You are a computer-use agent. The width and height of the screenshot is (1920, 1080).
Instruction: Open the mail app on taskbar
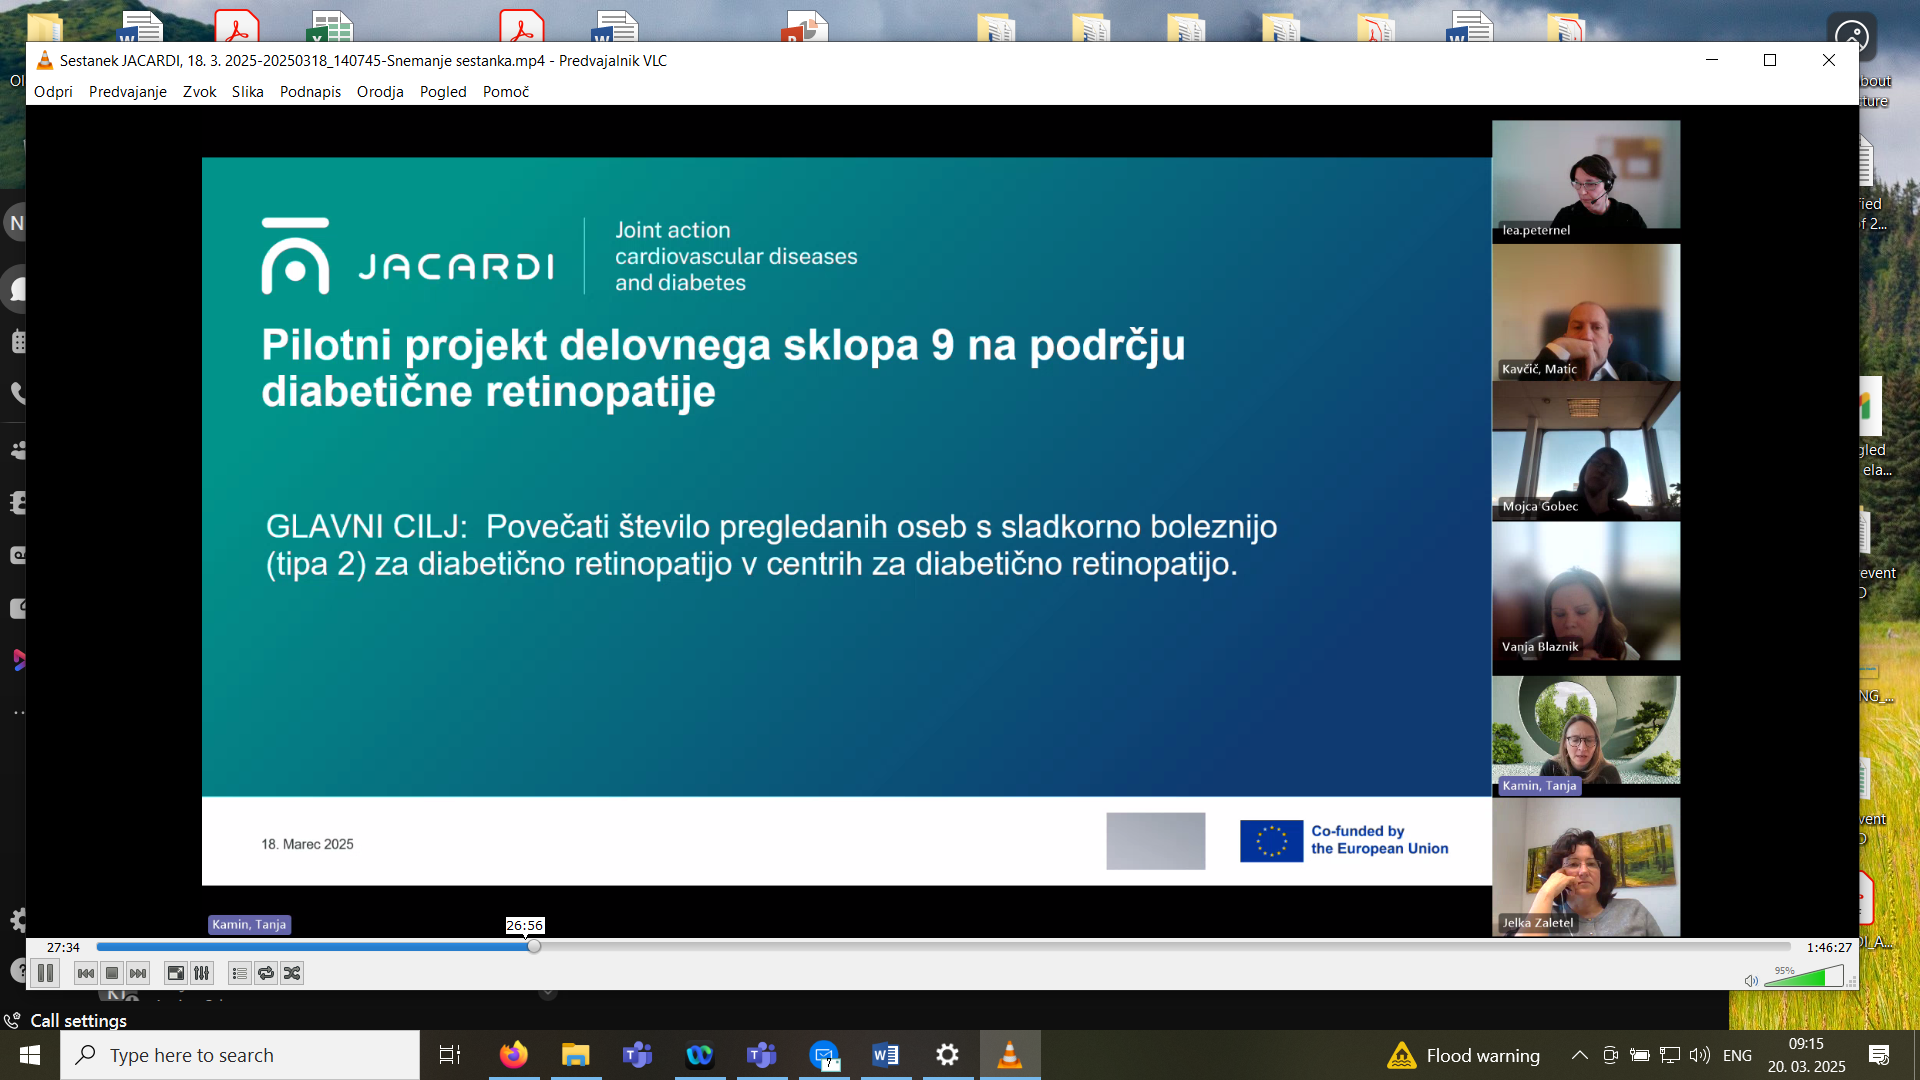pos(824,1055)
